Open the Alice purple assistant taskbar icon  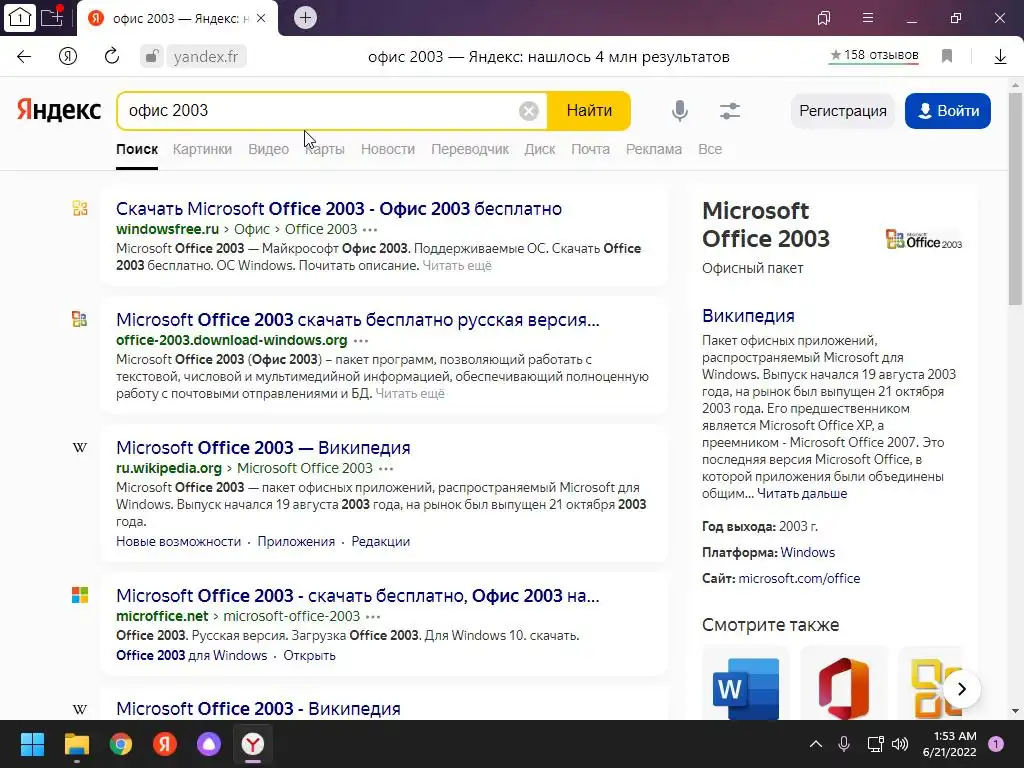208,744
